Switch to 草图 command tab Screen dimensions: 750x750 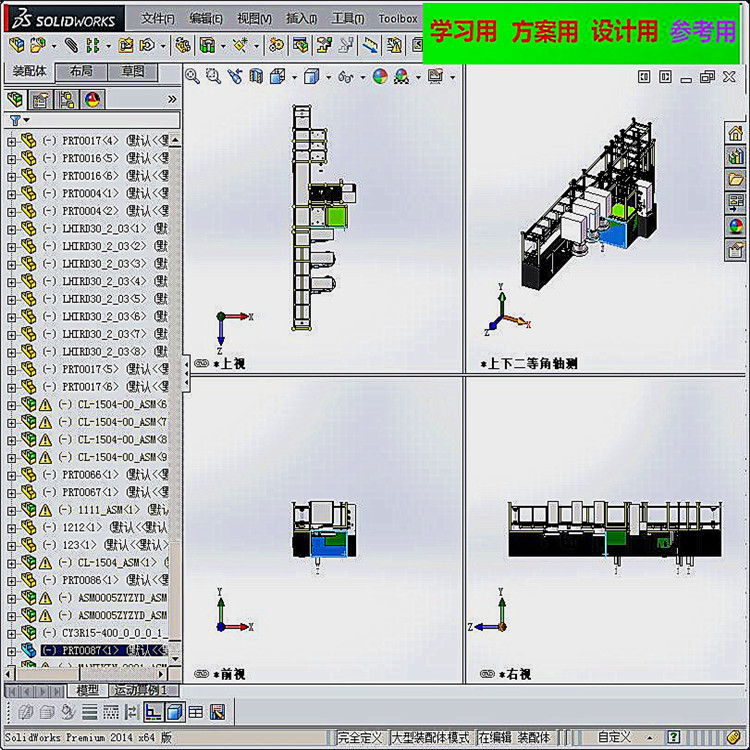132,72
